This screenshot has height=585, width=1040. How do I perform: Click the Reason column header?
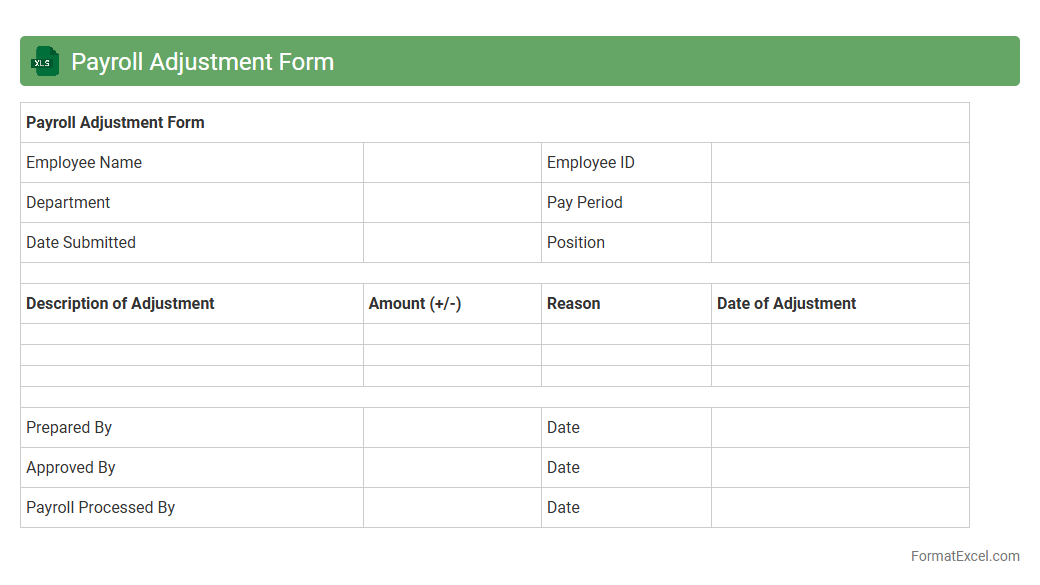574,304
